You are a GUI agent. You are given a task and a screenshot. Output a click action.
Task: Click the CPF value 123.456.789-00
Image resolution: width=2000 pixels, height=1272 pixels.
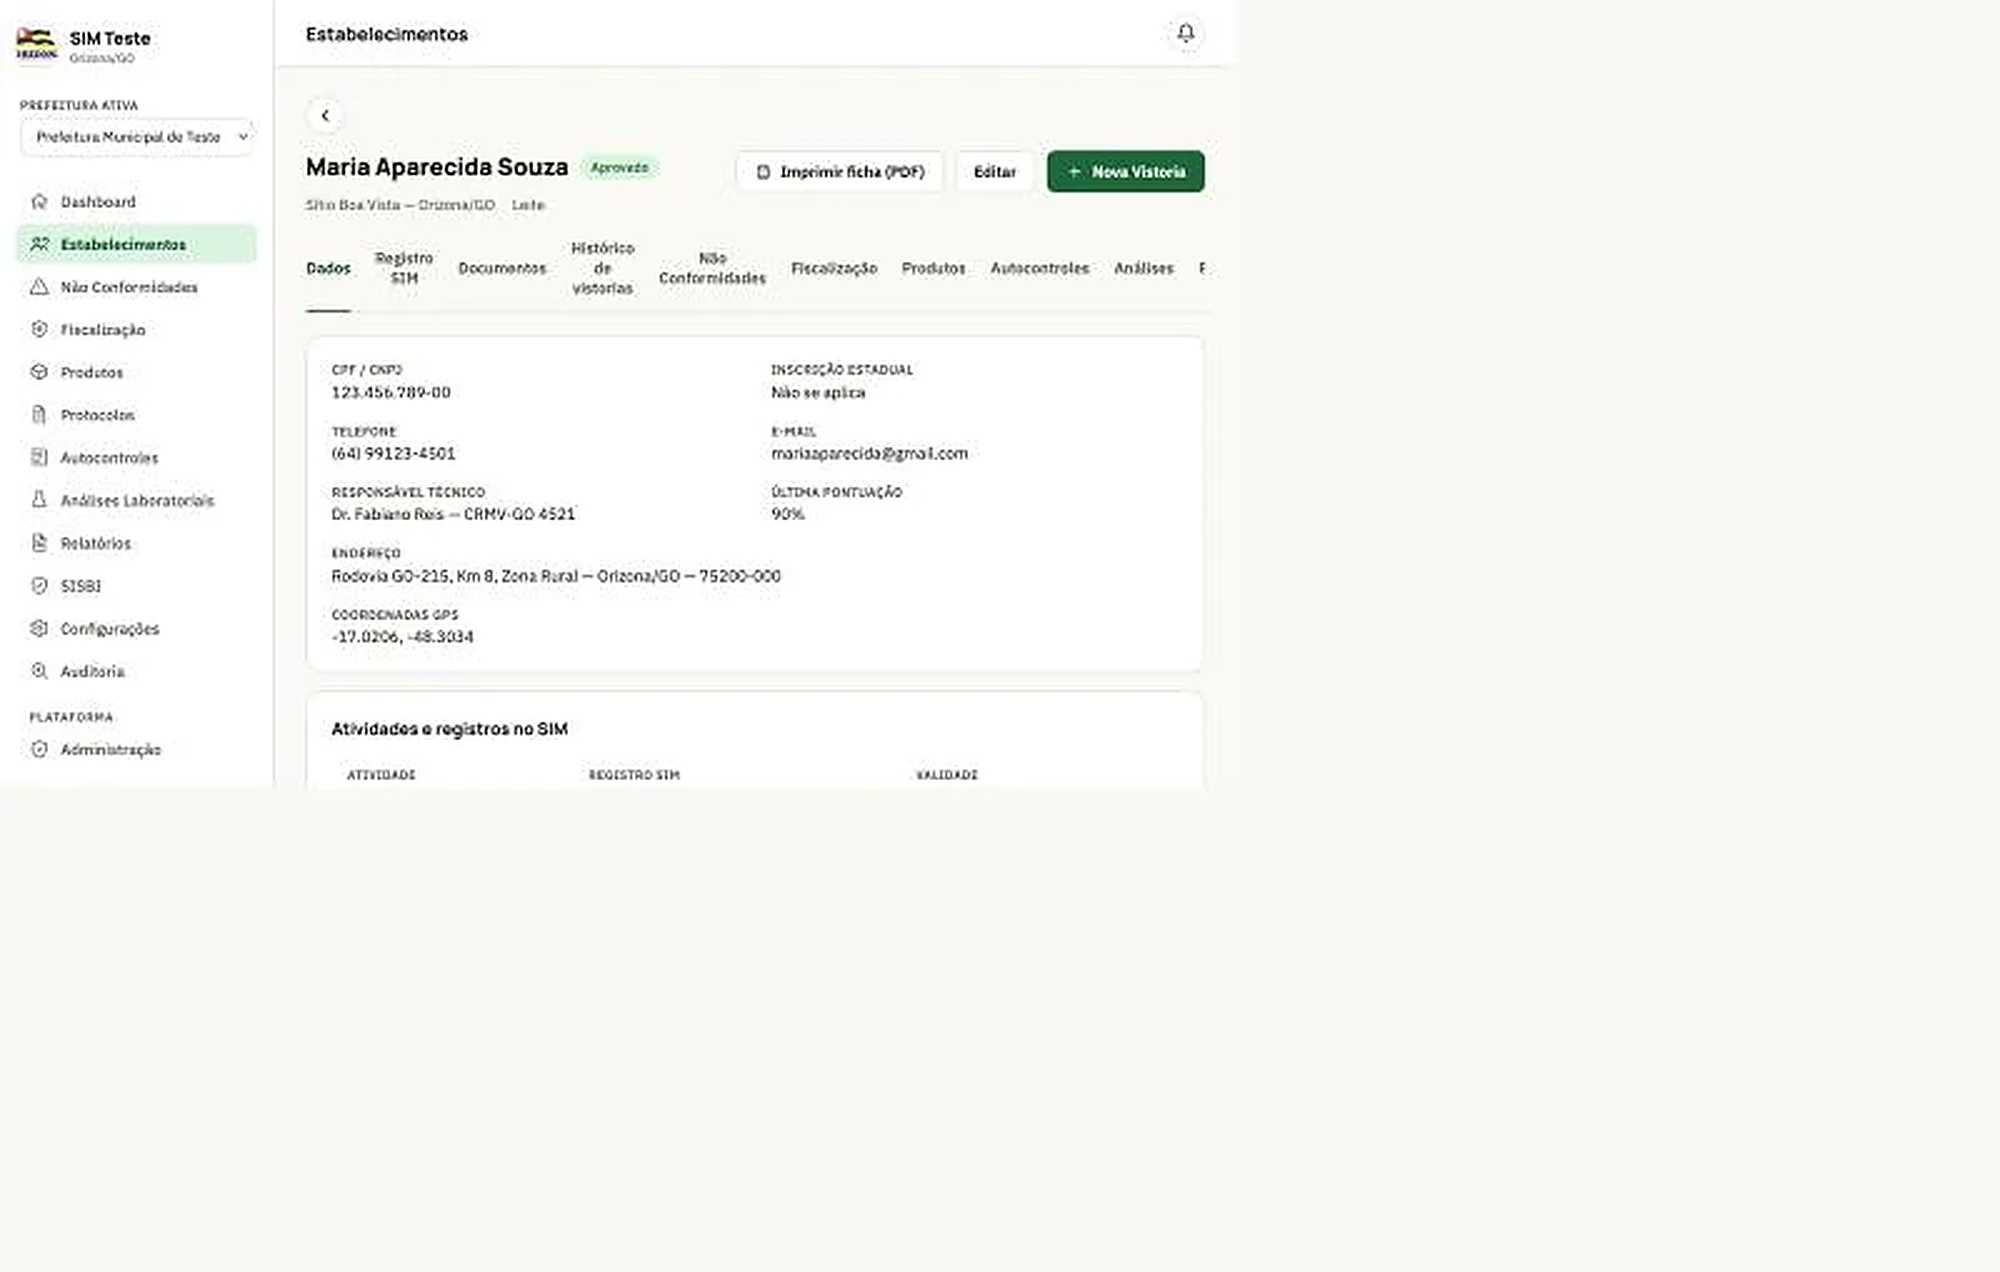click(391, 392)
